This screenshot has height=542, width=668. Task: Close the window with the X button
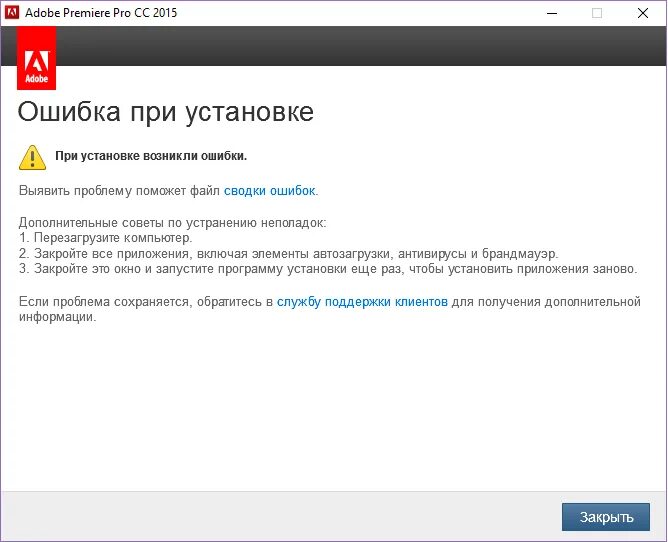(x=643, y=13)
